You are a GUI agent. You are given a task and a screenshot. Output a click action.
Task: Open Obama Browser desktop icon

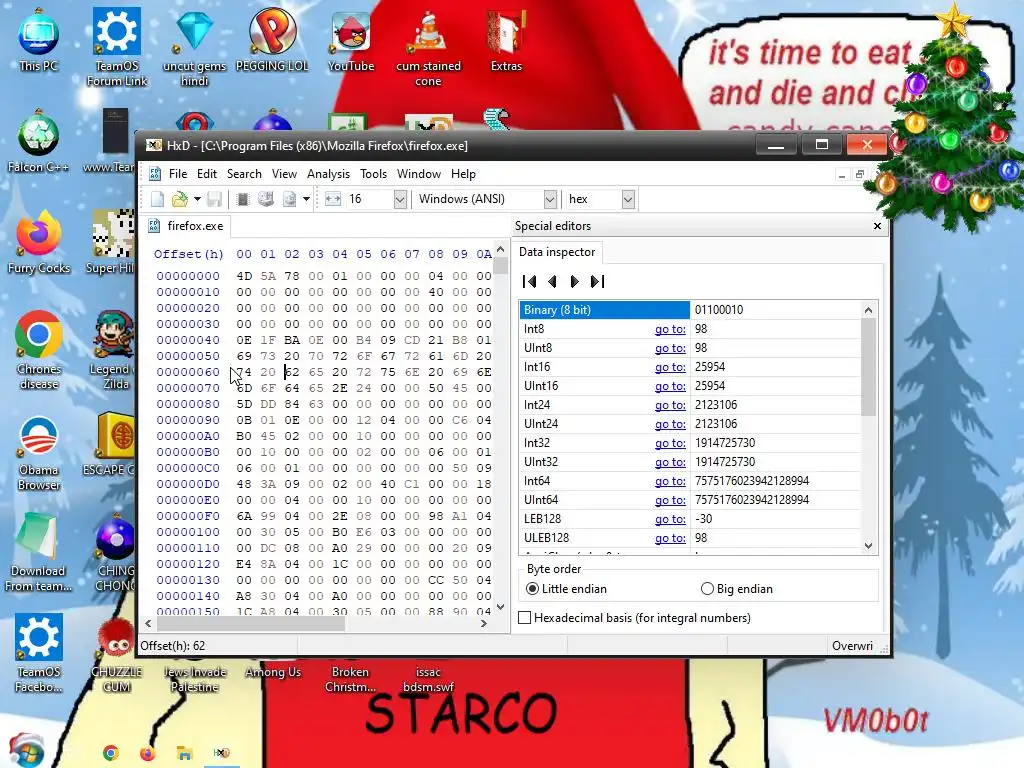pyautogui.click(x=39, y=453)
